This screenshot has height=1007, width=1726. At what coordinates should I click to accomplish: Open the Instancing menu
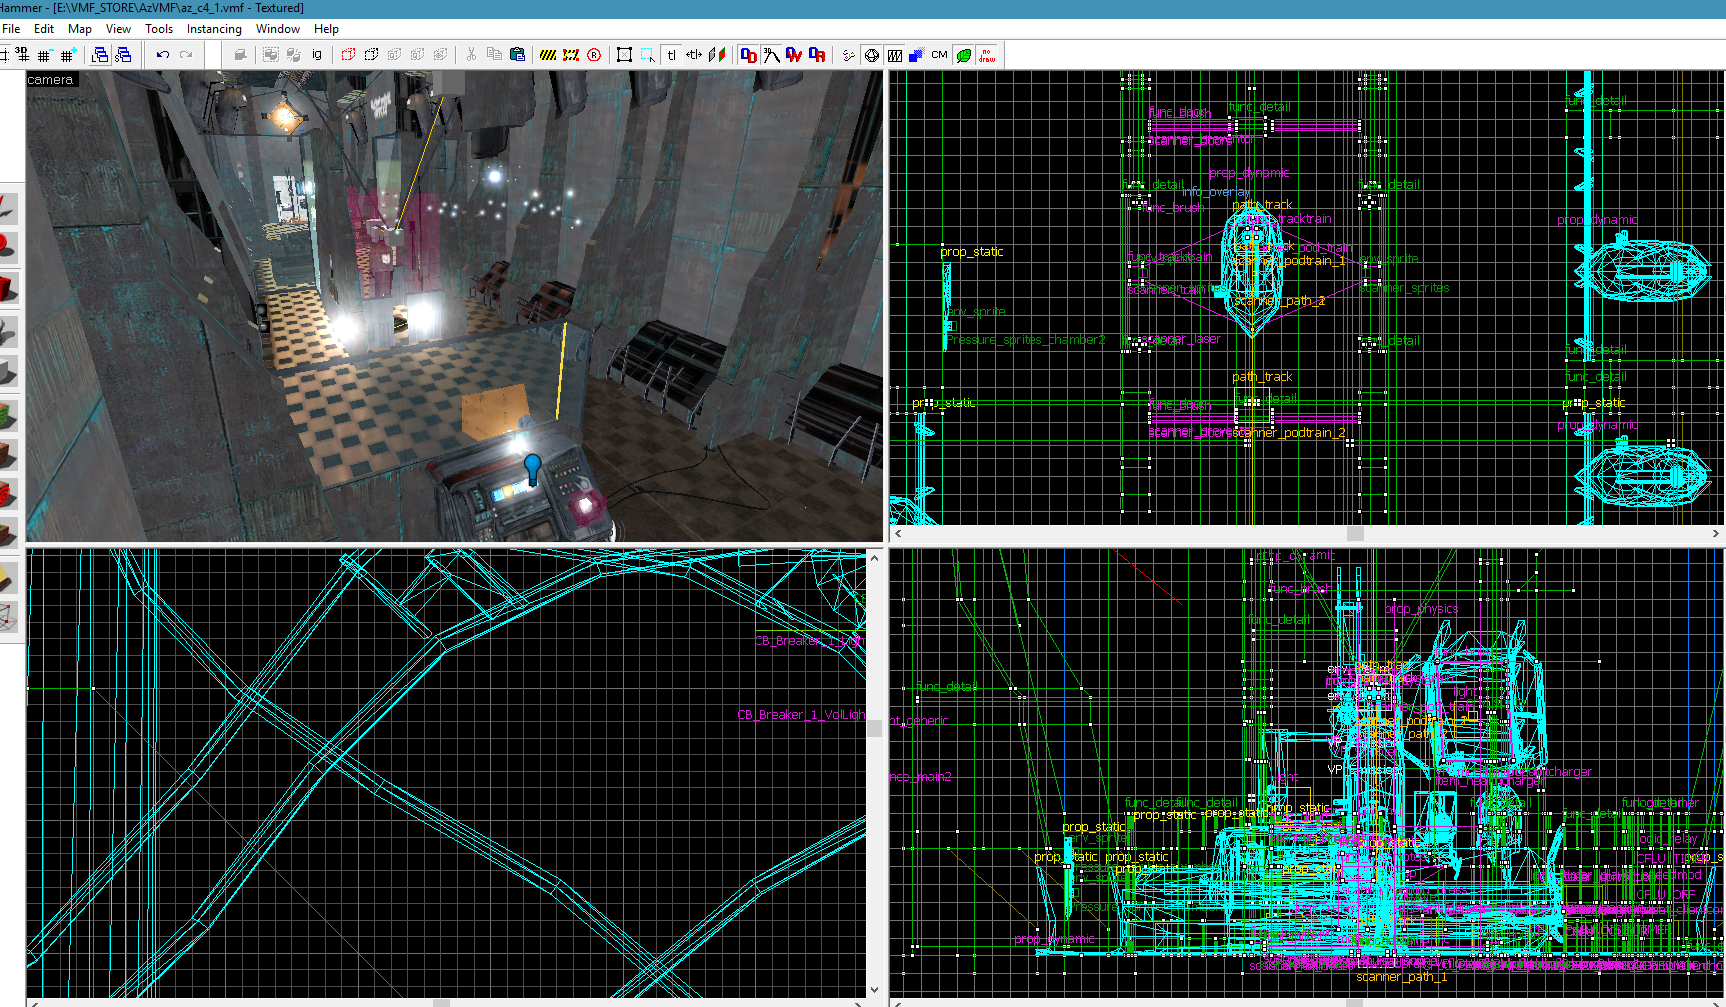[x=214, y=29]
